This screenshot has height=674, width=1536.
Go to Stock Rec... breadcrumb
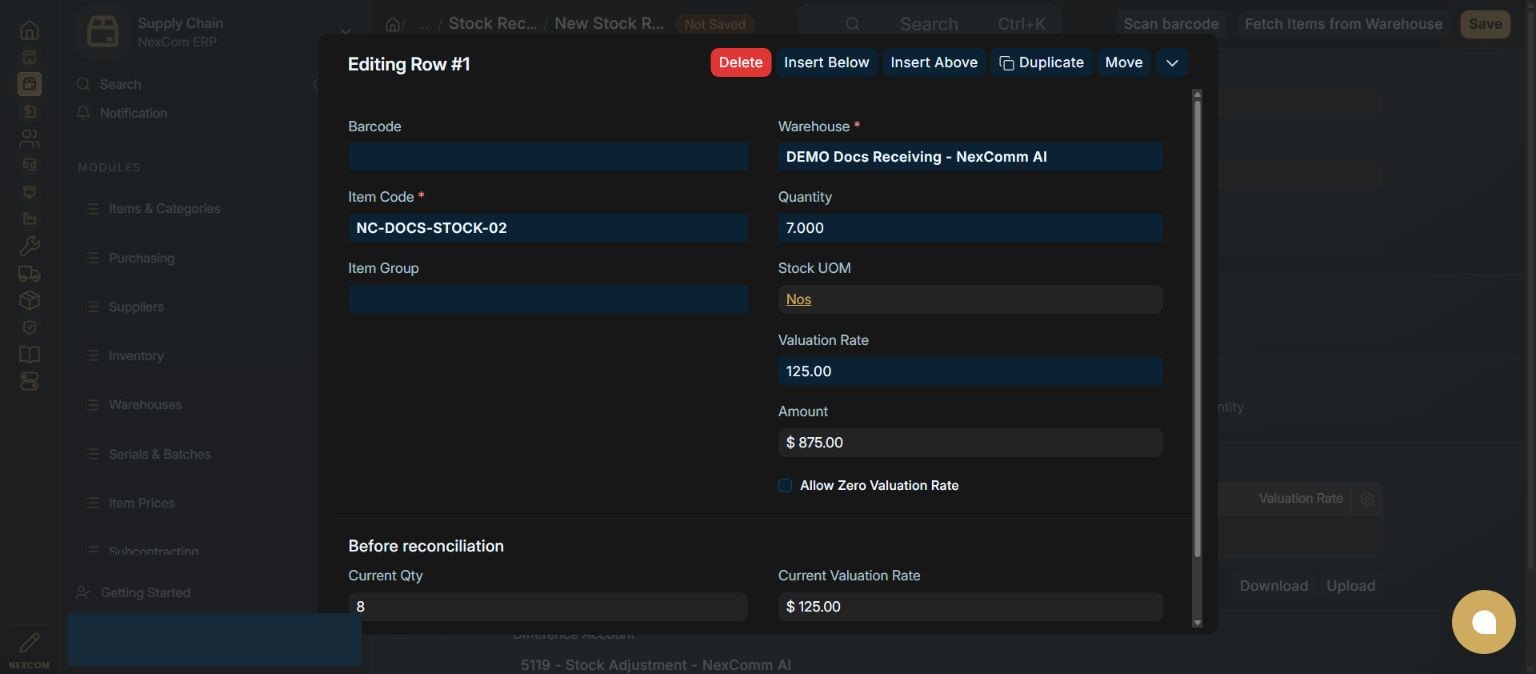(493, 23)
